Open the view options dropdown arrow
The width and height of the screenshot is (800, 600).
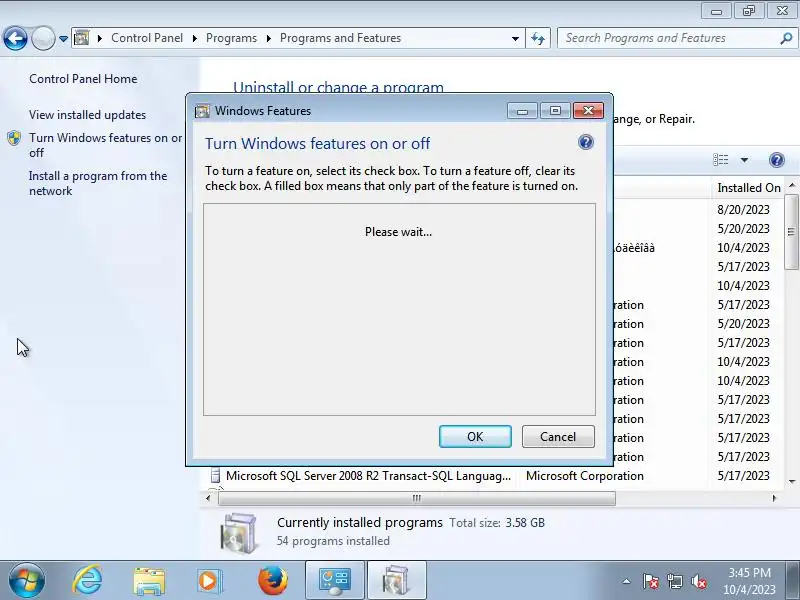(x=744, y=160)
